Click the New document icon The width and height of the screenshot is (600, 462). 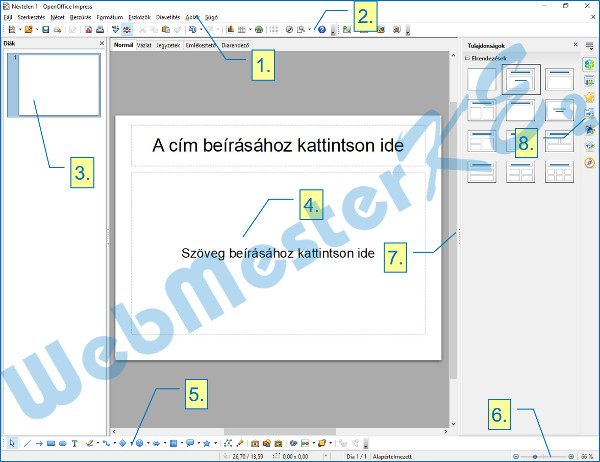point(12,29)
